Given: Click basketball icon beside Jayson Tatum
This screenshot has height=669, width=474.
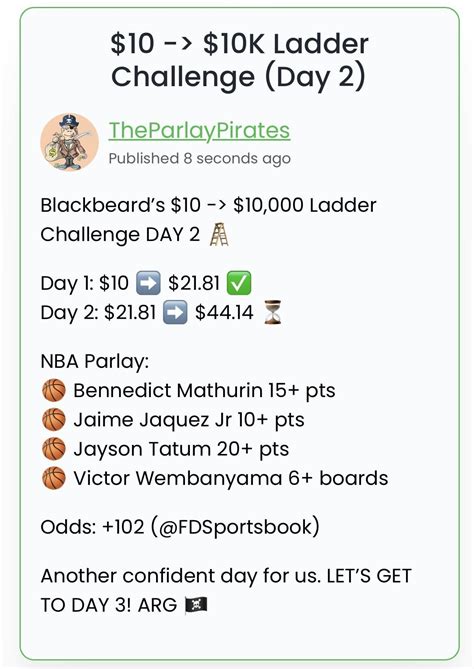Looking at the screenshot, I should pyautogui.click(x=54, y=449).
